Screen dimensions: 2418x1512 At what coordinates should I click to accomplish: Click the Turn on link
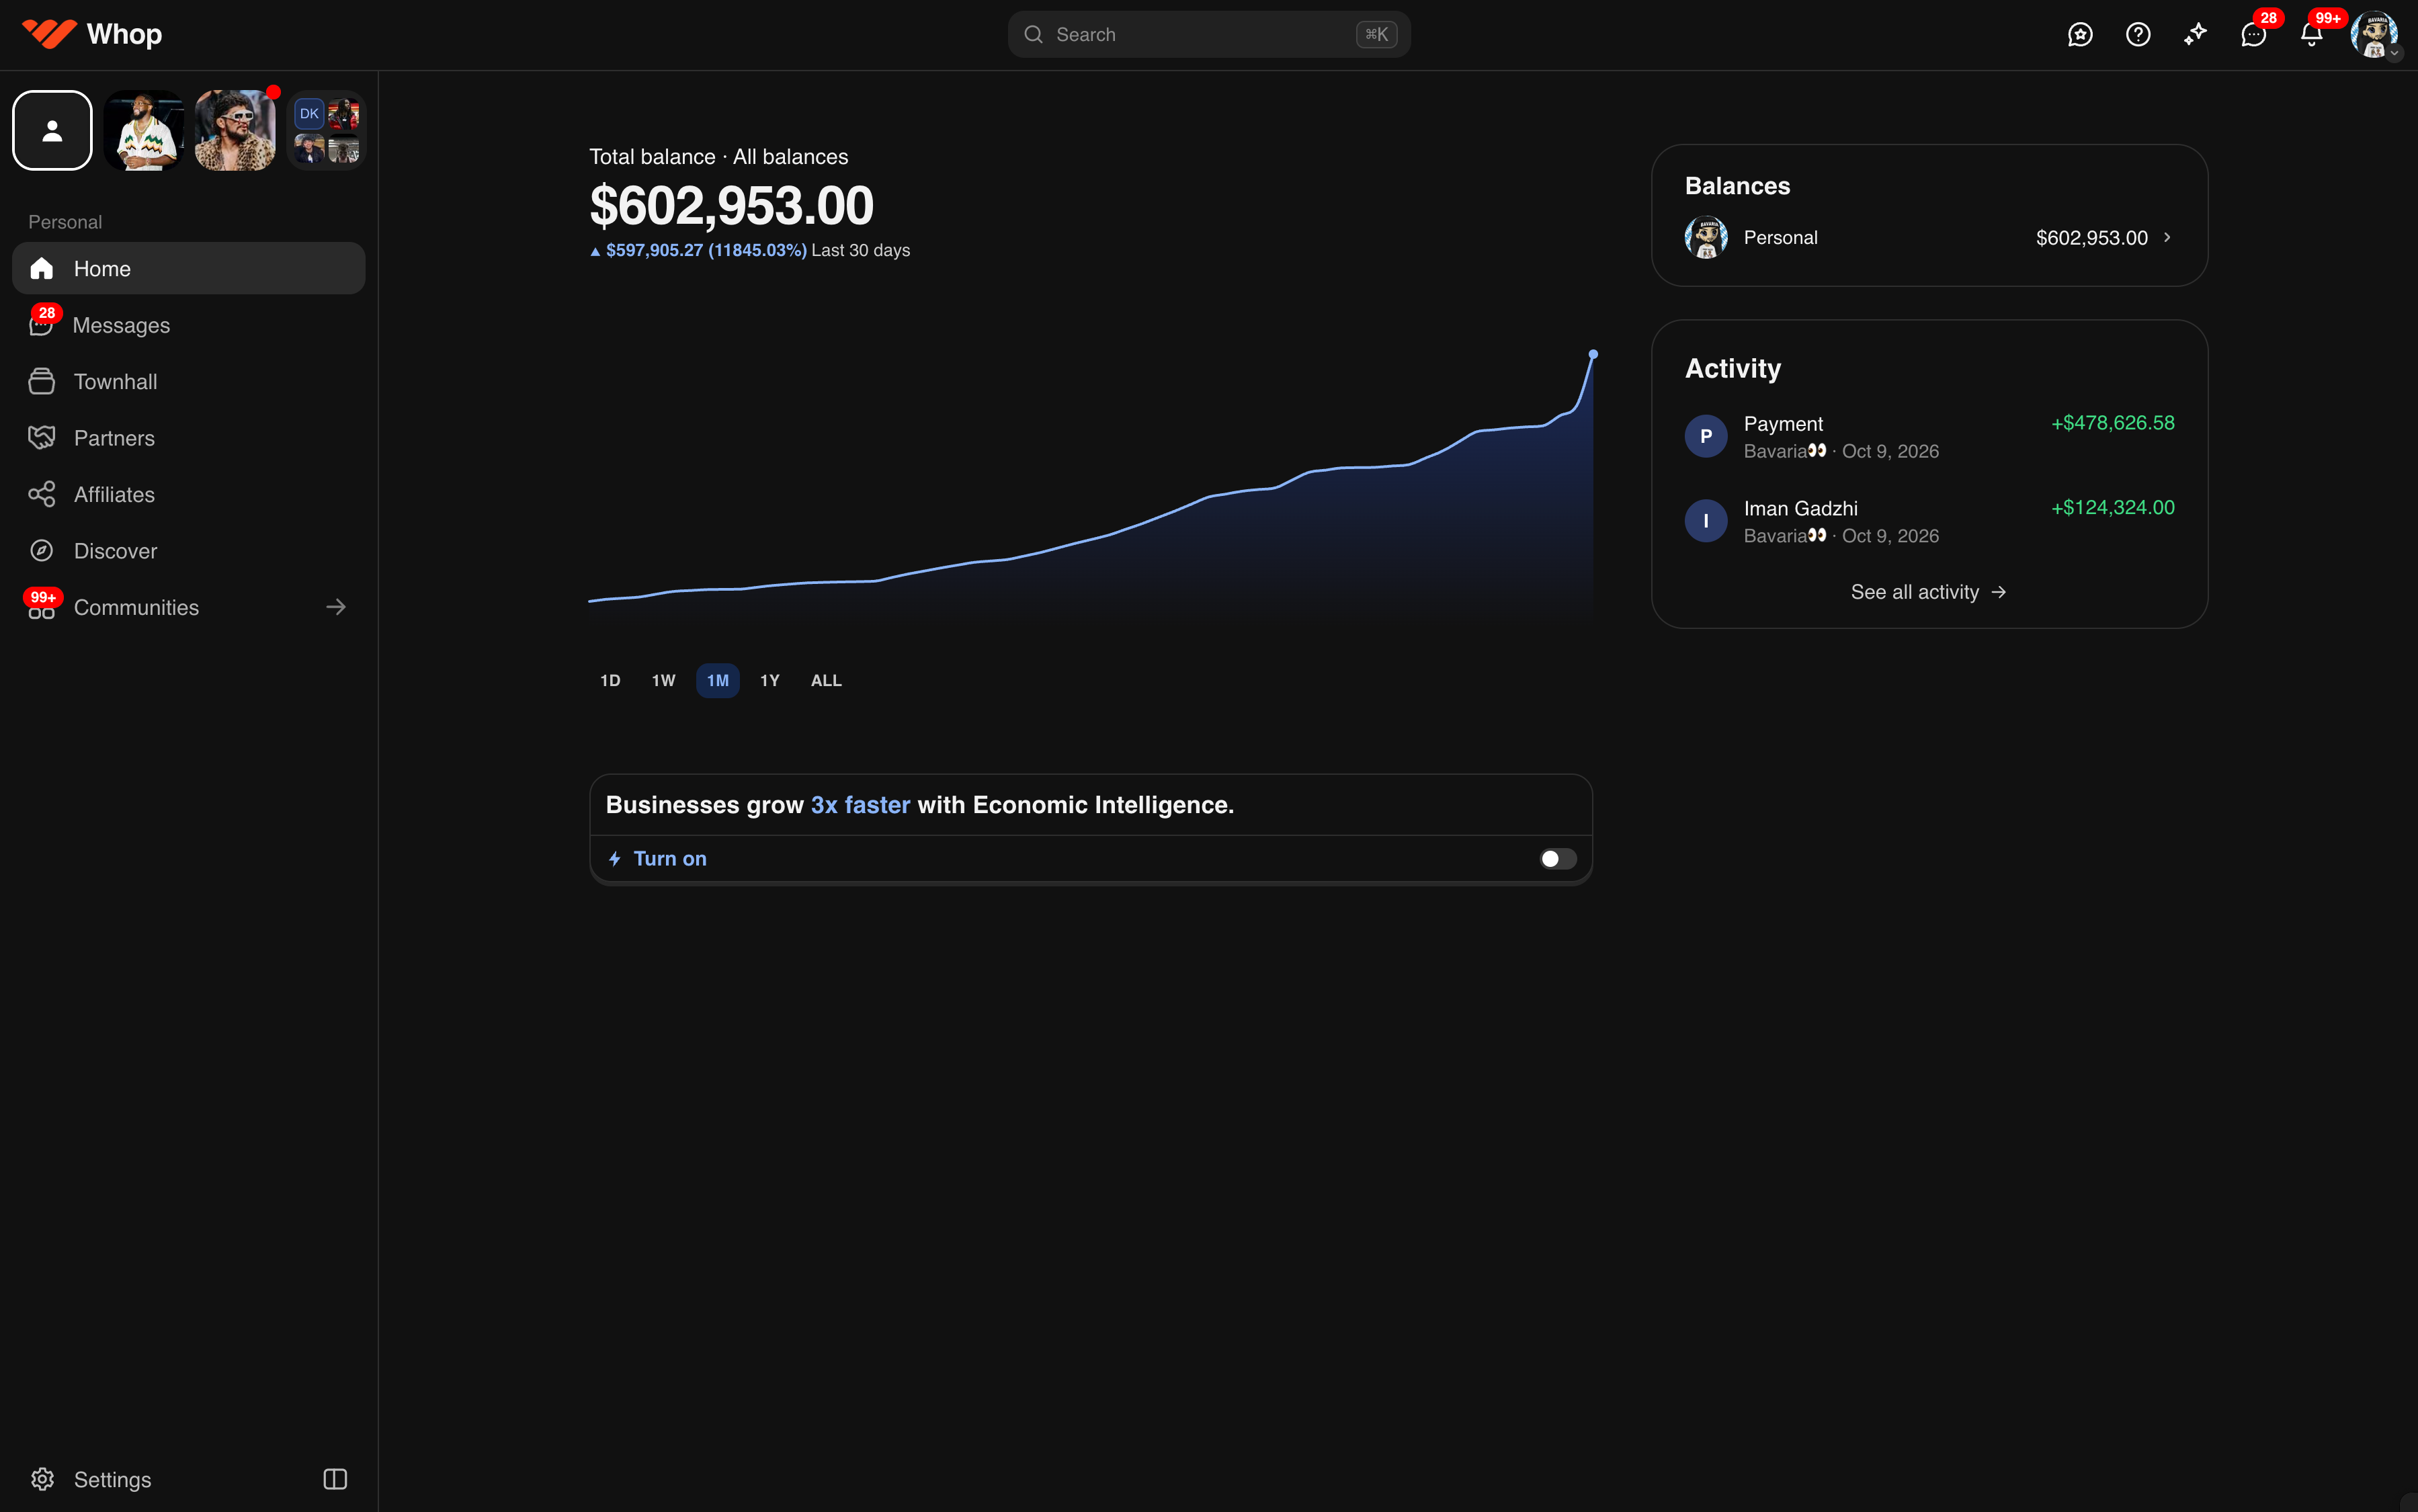(x=669, y=859)
